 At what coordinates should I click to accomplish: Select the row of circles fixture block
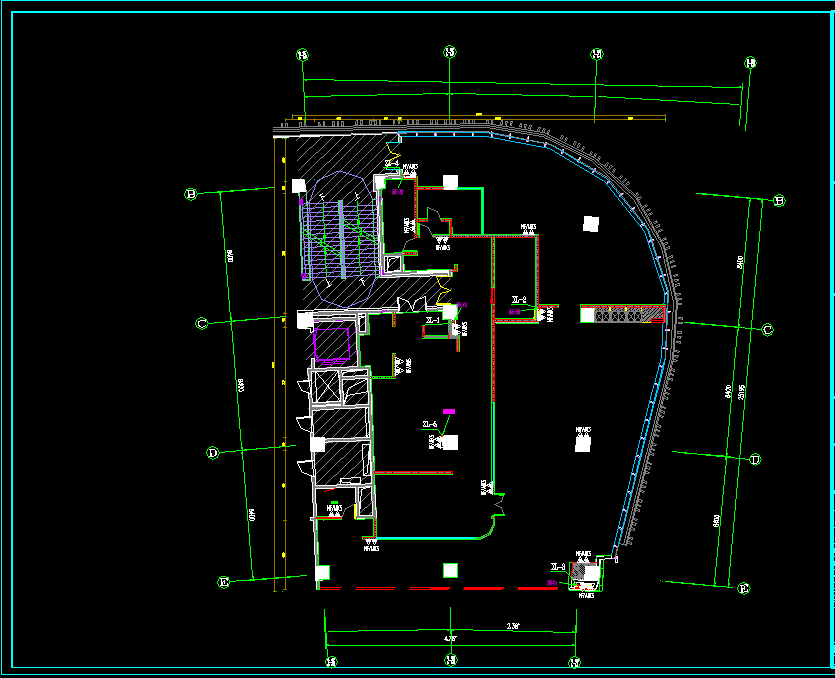pos(620,315)
